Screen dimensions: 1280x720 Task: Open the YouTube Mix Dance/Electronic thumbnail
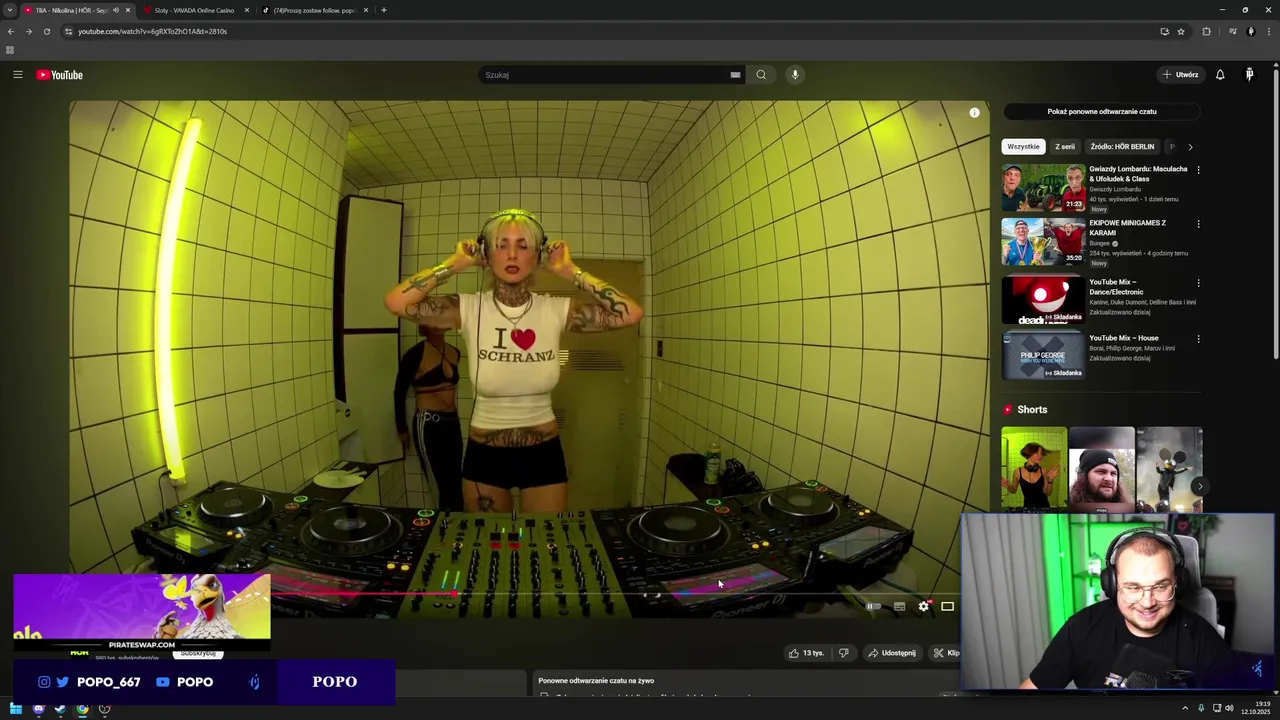pyautogui.click(x=1043, y=300)
